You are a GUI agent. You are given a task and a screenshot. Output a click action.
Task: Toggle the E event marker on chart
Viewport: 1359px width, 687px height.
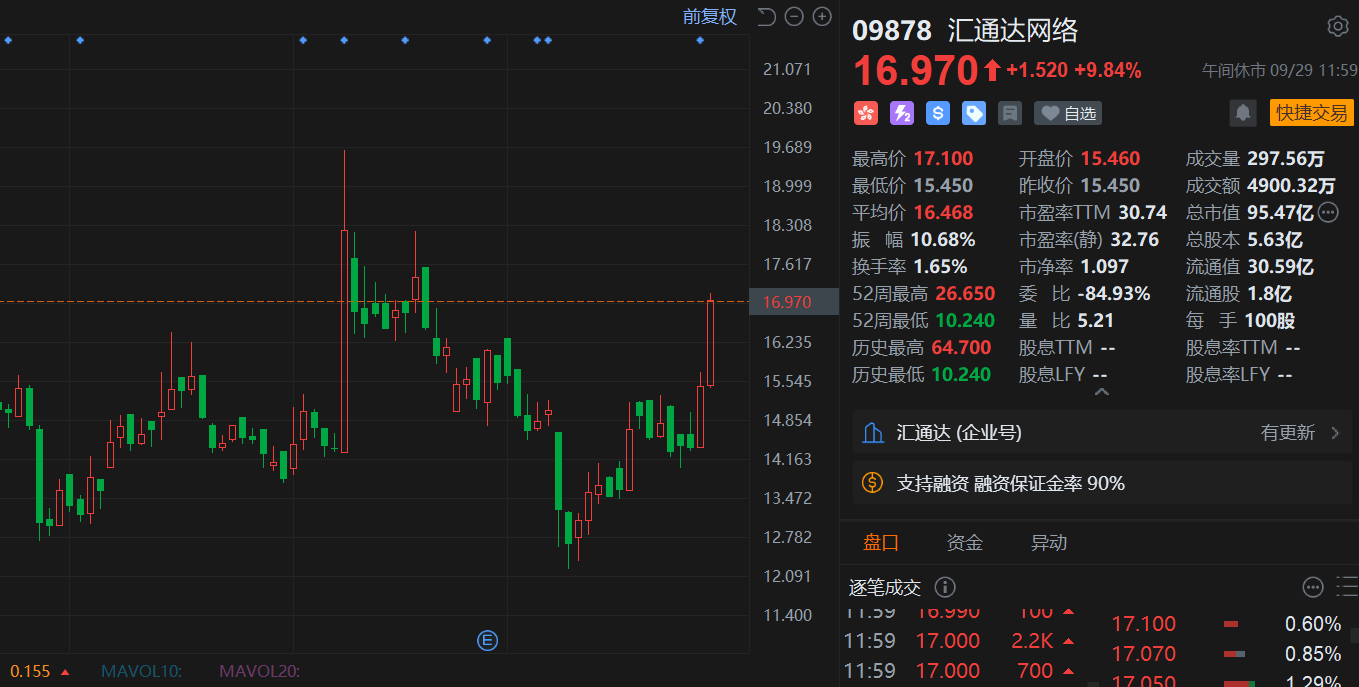click(x=487, y=639)
